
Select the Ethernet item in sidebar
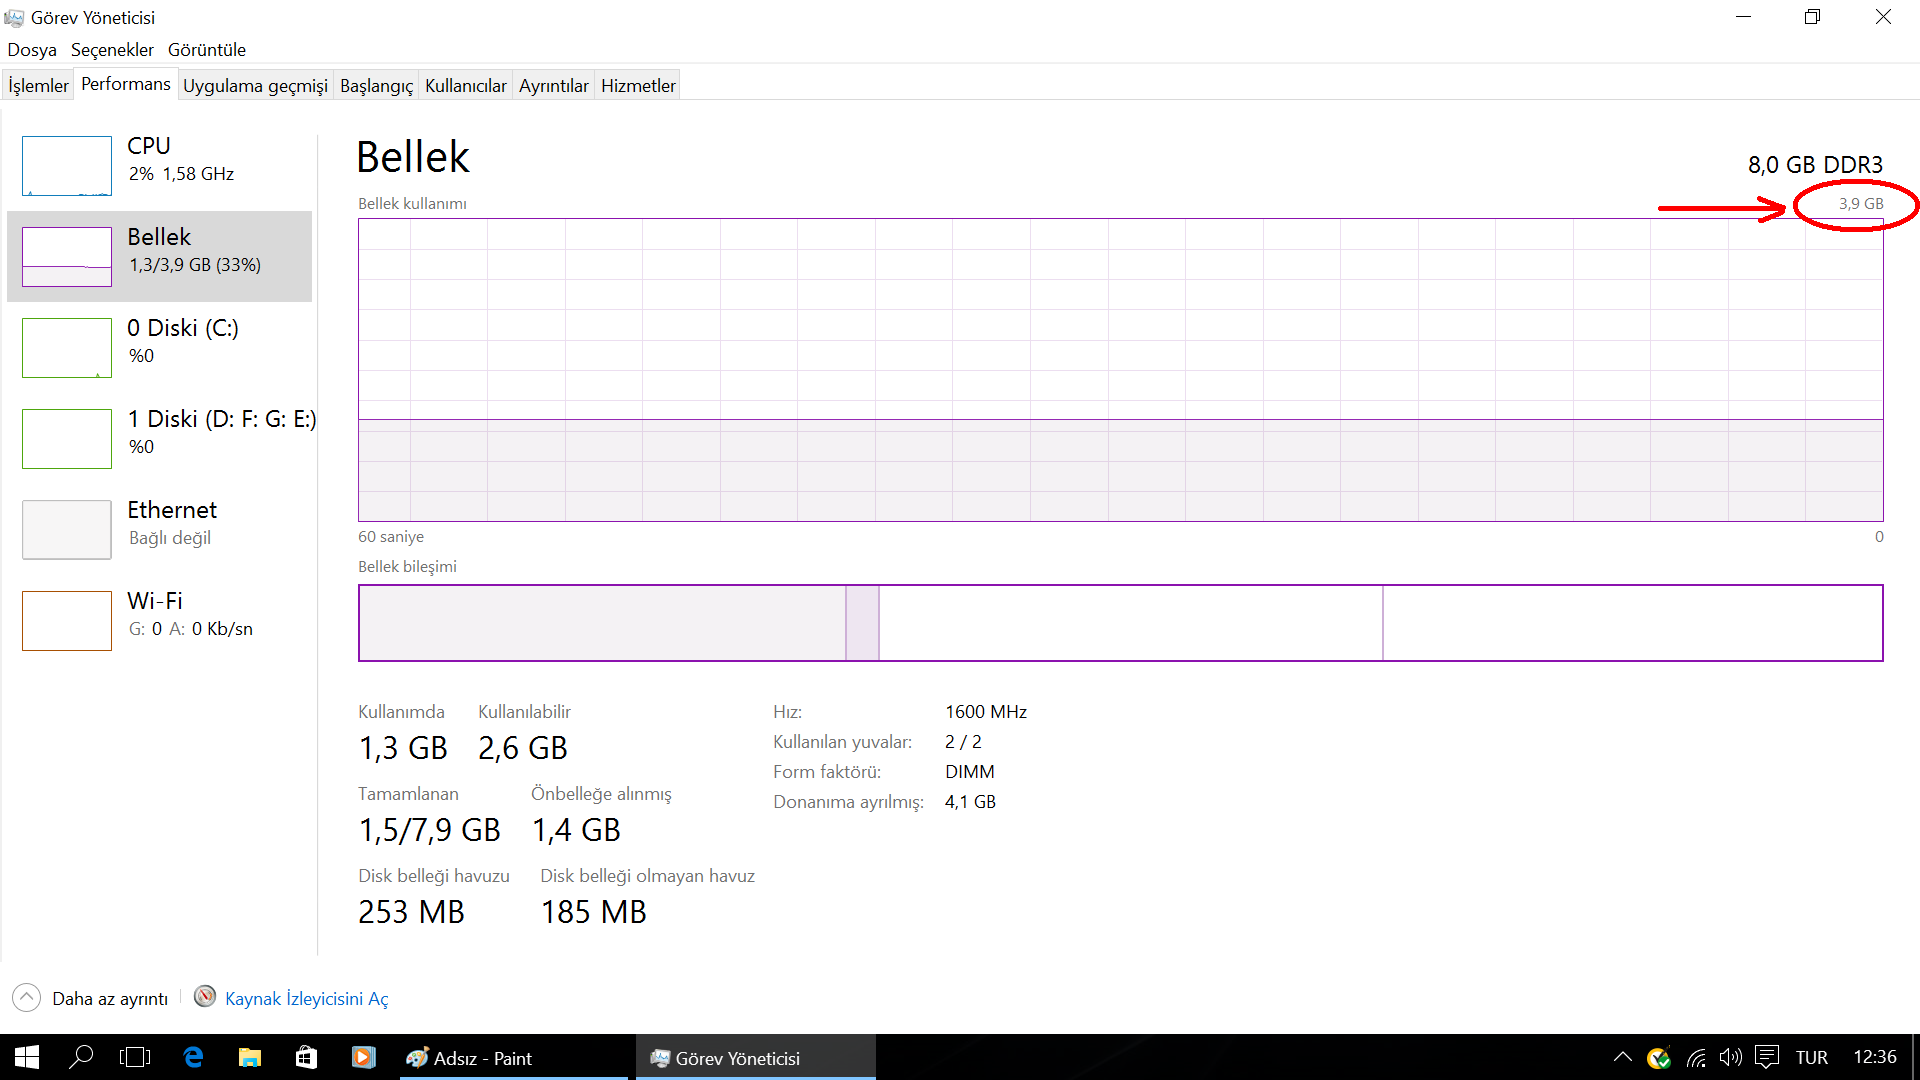[x=160, y=530]
